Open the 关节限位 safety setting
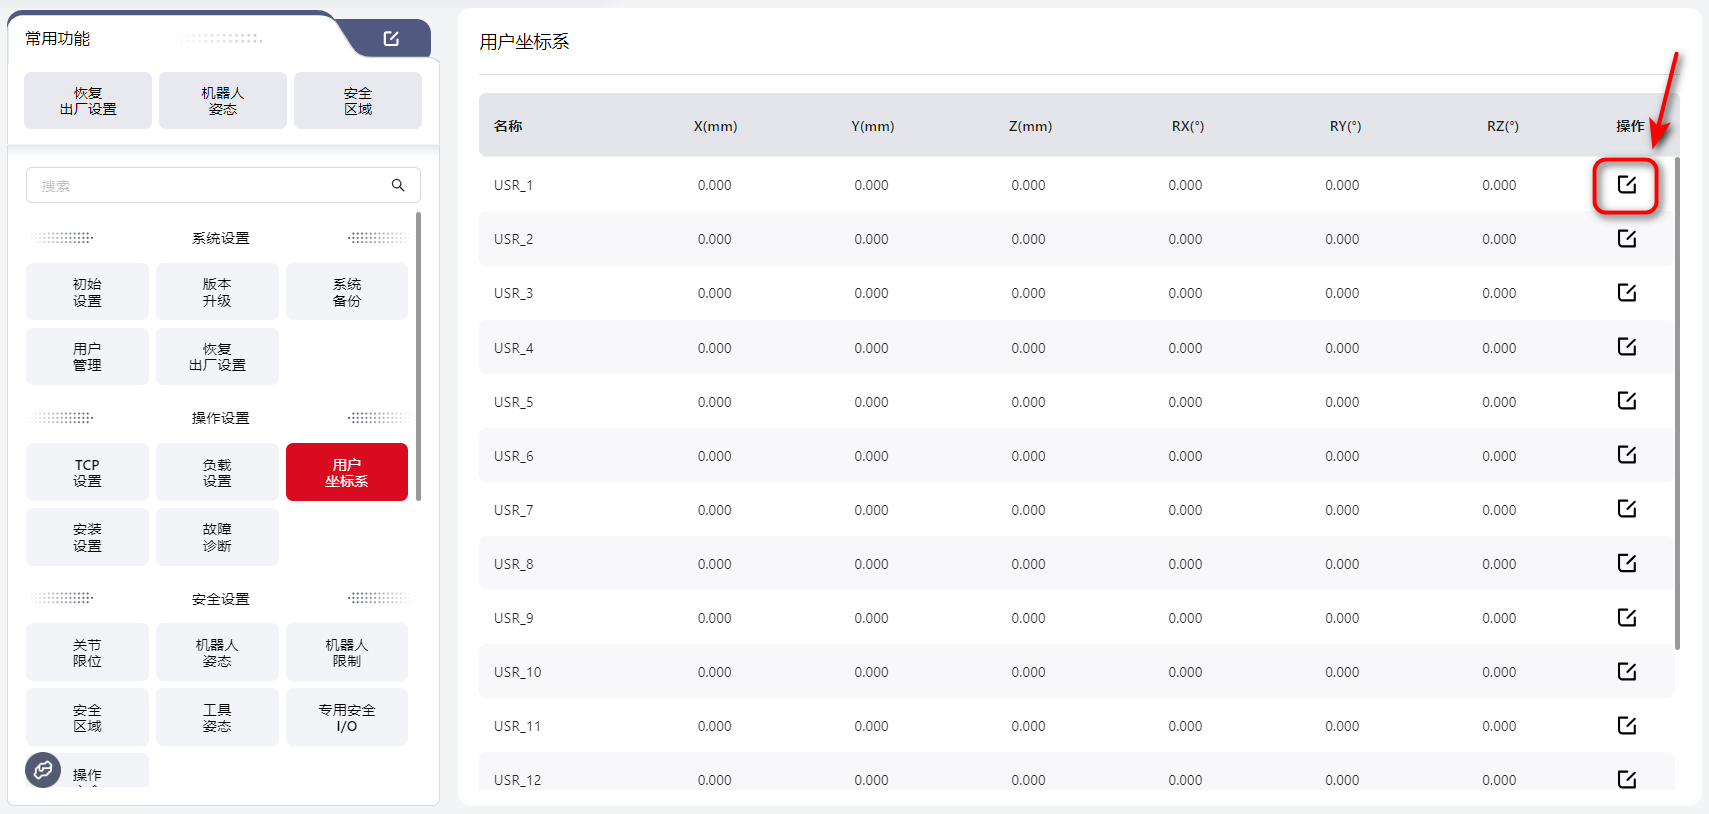Viewport: 1709px width, 814px height. [x=87, y=652]
